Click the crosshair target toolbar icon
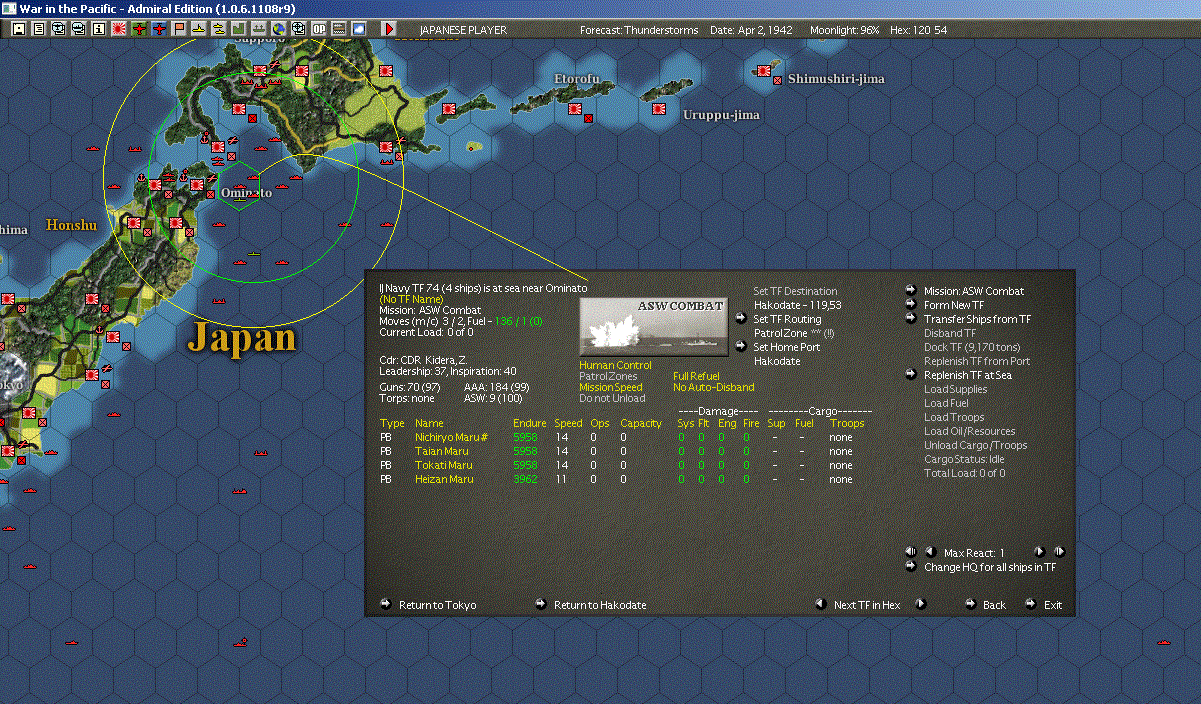 tap(299, 29)
